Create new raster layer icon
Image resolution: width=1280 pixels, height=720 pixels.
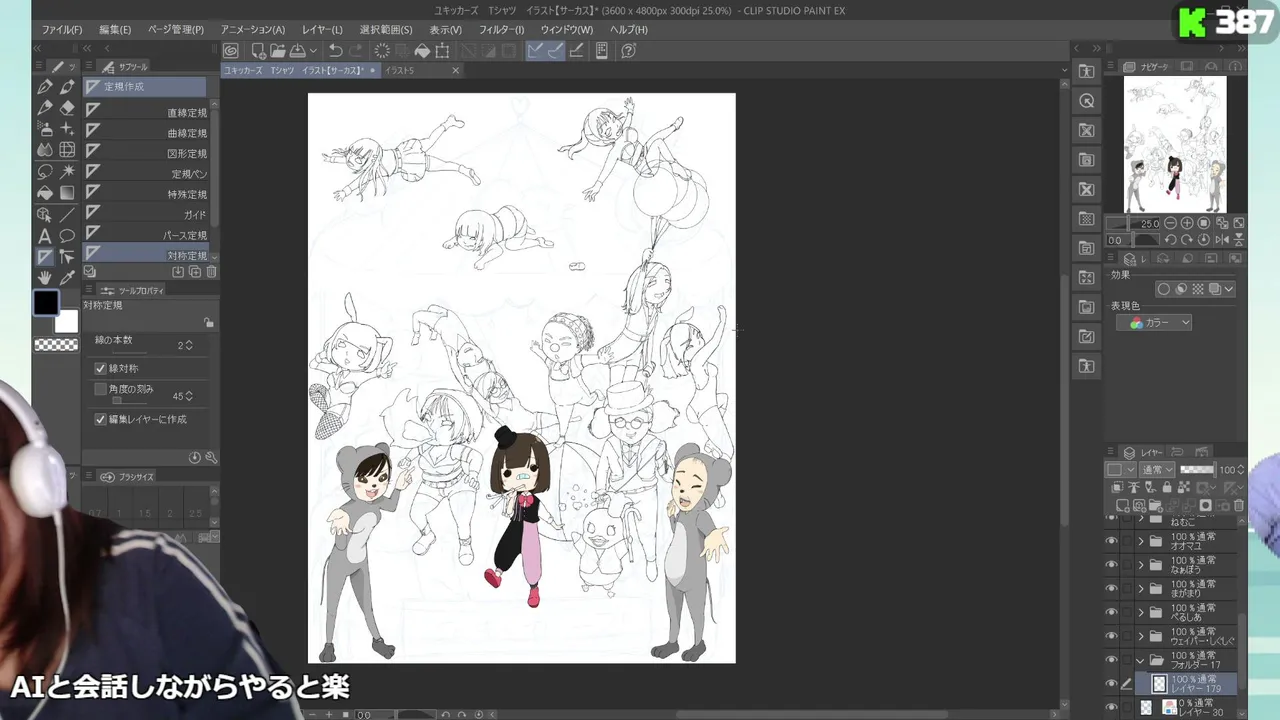tap(1123, 506)
